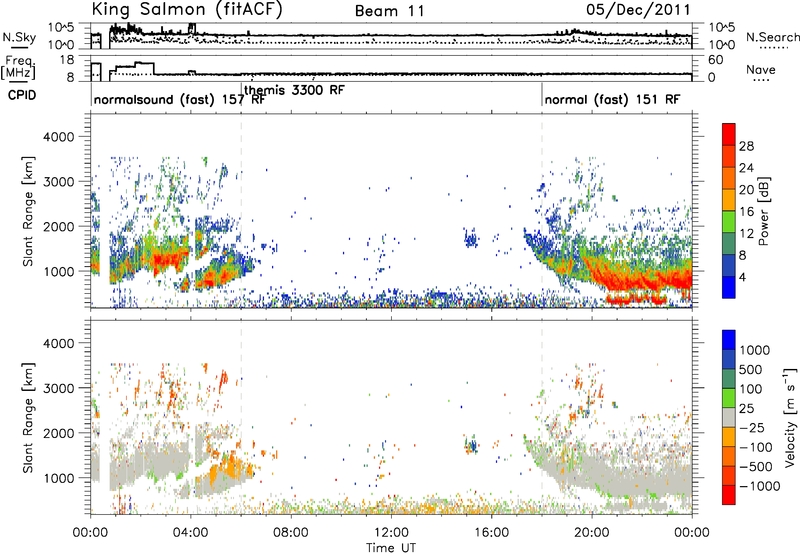Click the Power colorbar segment between 20 and 24
The height and width of the screenshot is (554, 800).
tap(729, 178)
